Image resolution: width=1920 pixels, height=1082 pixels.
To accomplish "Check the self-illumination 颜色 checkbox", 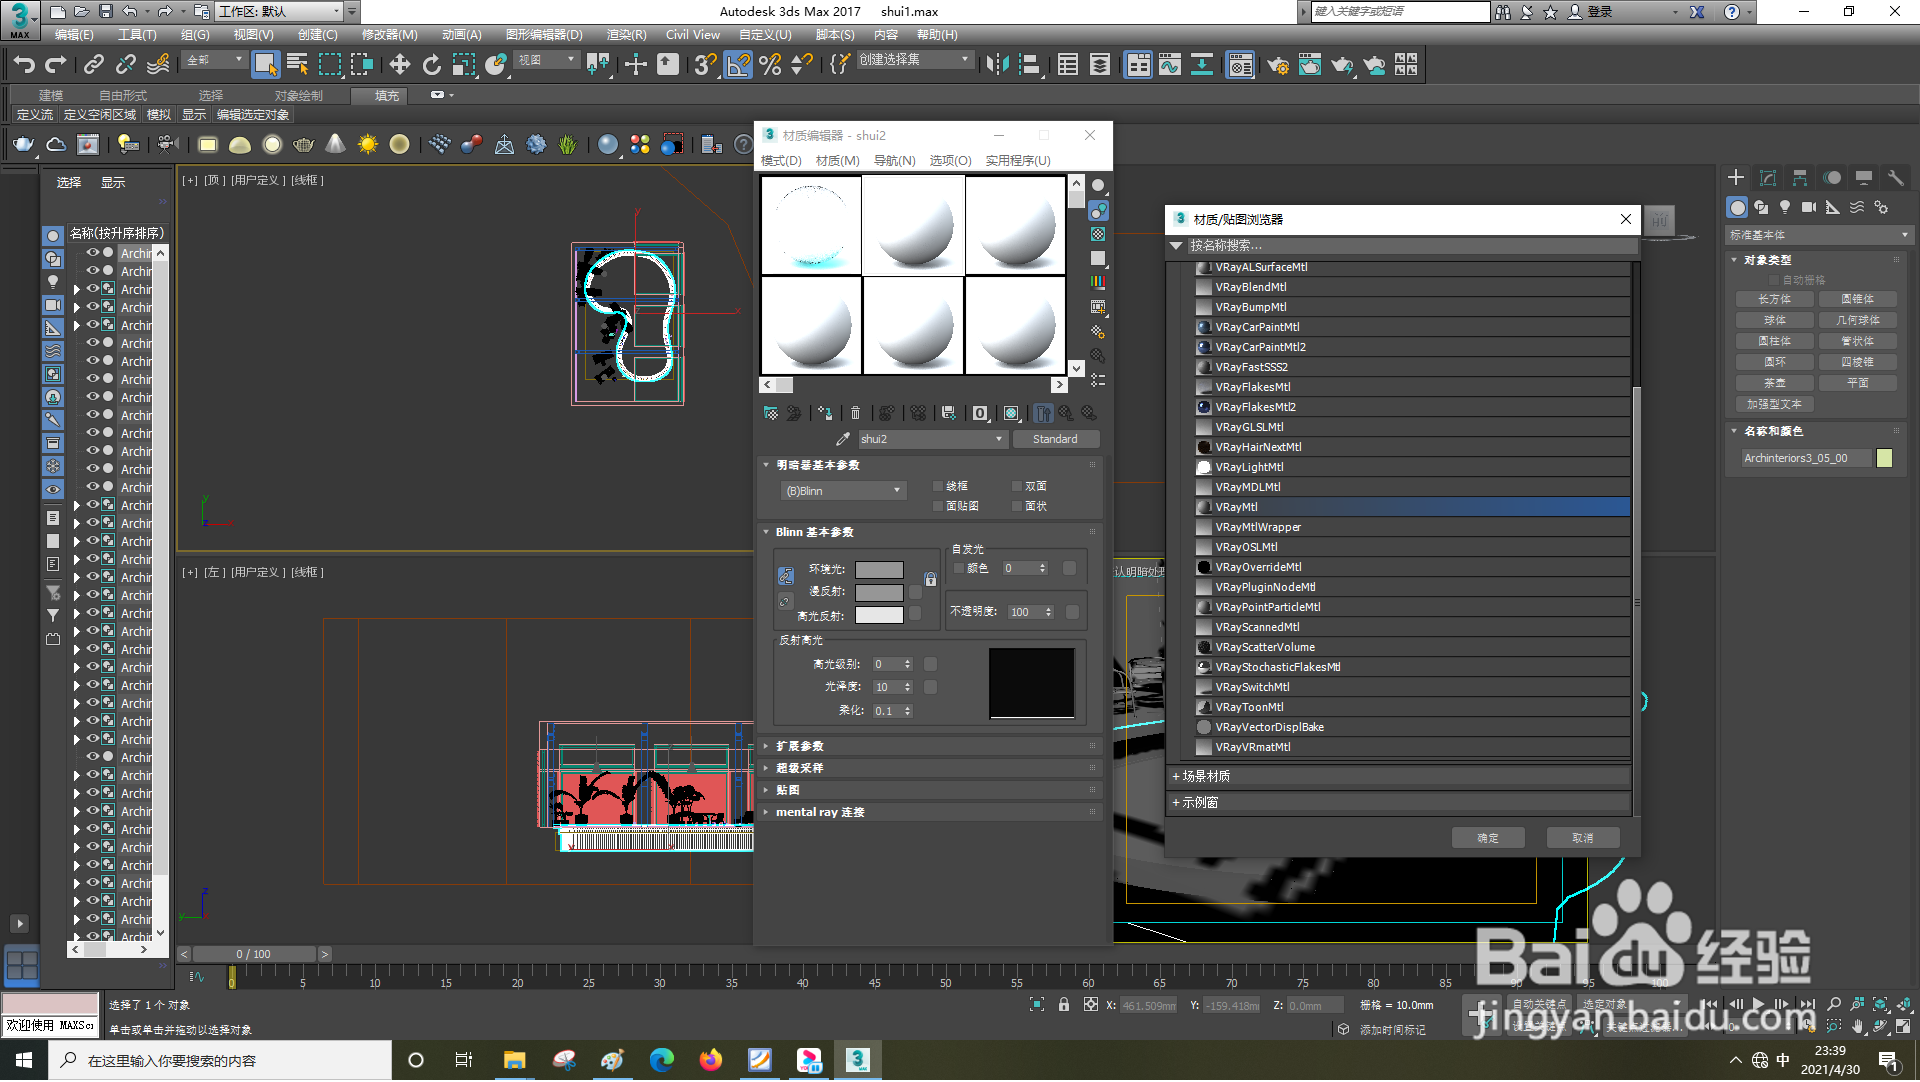I will (x=959, y=569).
